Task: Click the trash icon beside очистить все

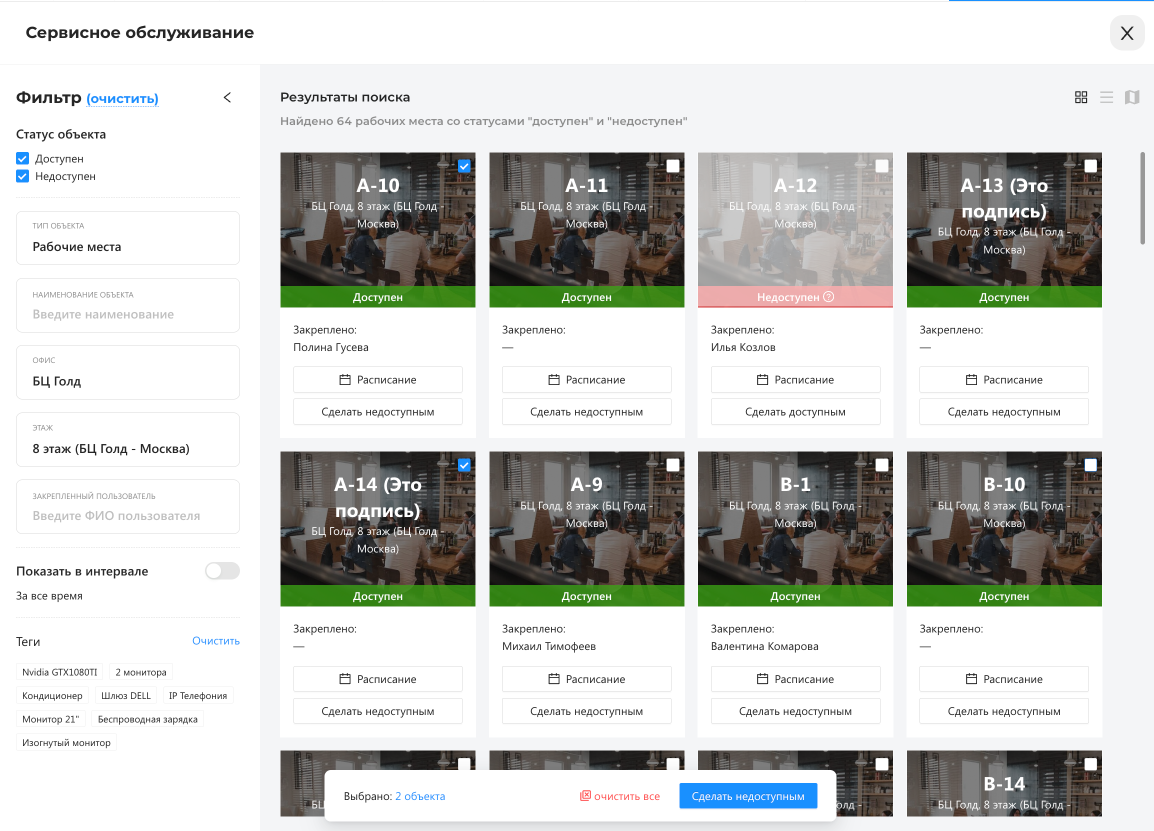Action: pyautogui.click(x=586, y=796)
